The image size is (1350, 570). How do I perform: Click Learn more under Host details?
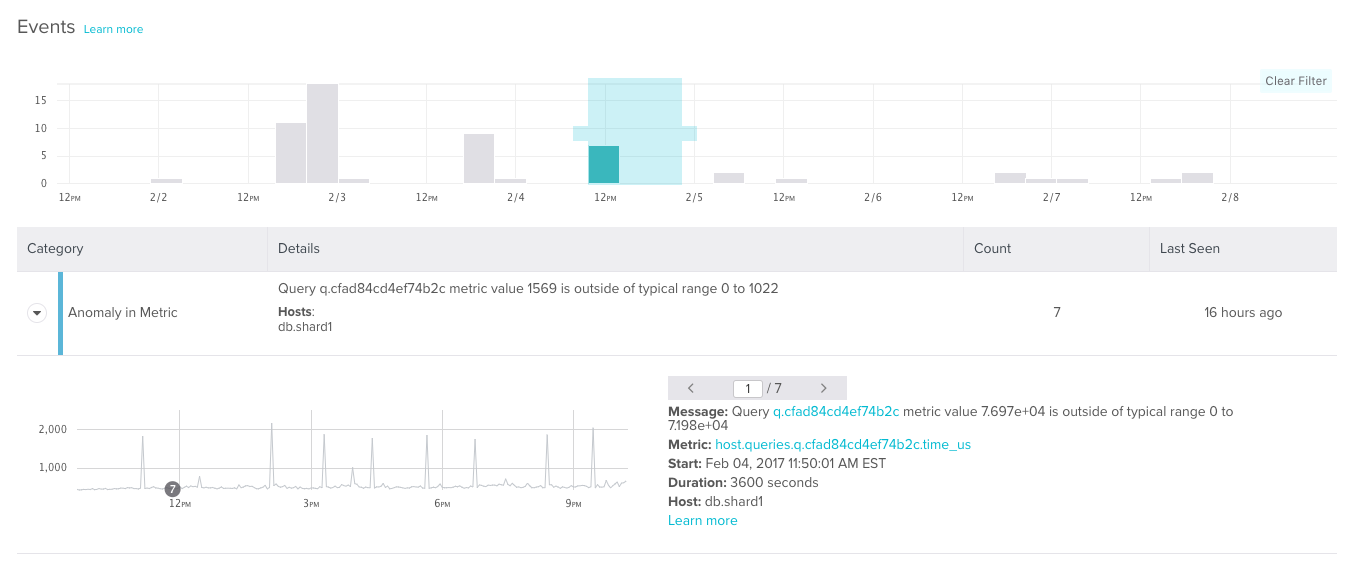coord(702,520)
